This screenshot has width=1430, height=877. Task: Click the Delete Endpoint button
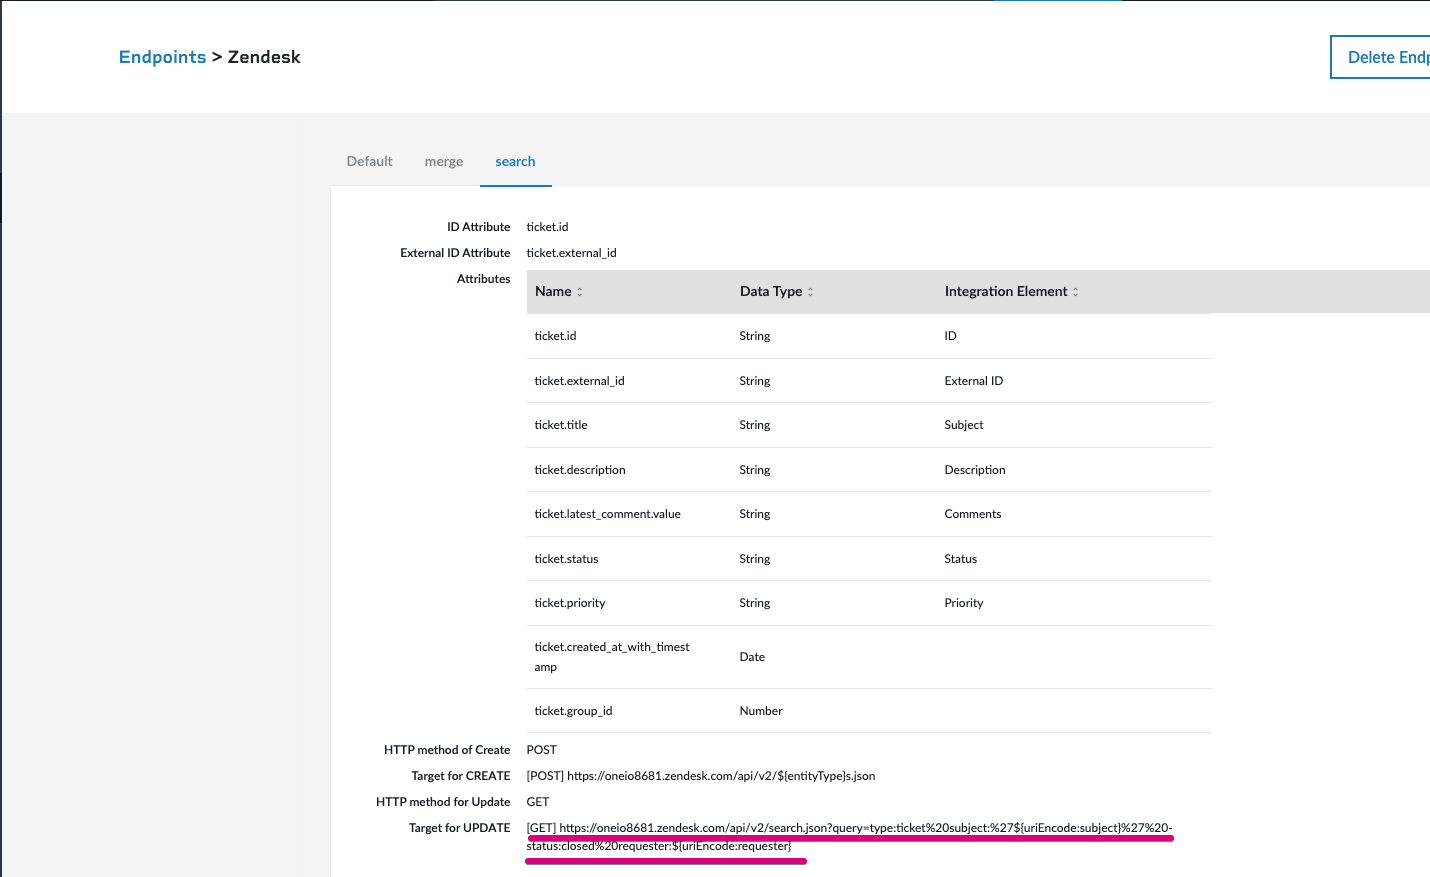tap(1381, 57)
